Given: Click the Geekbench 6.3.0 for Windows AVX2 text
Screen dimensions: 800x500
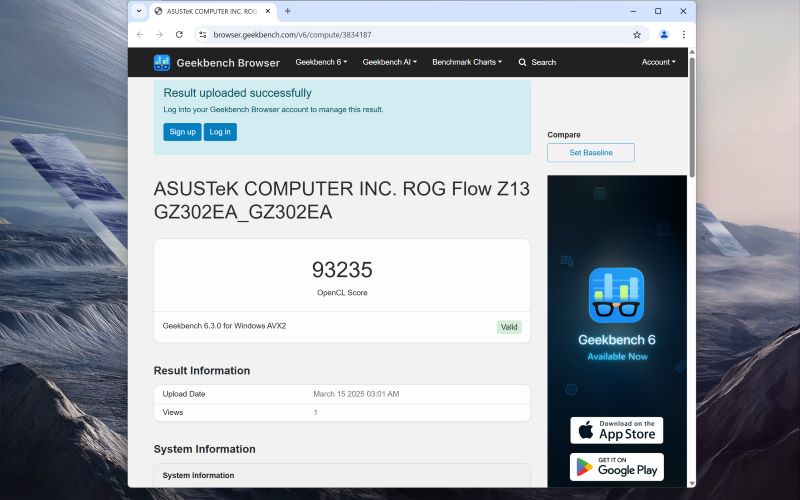Looking at the screenshot, I should tap(224, 326).
